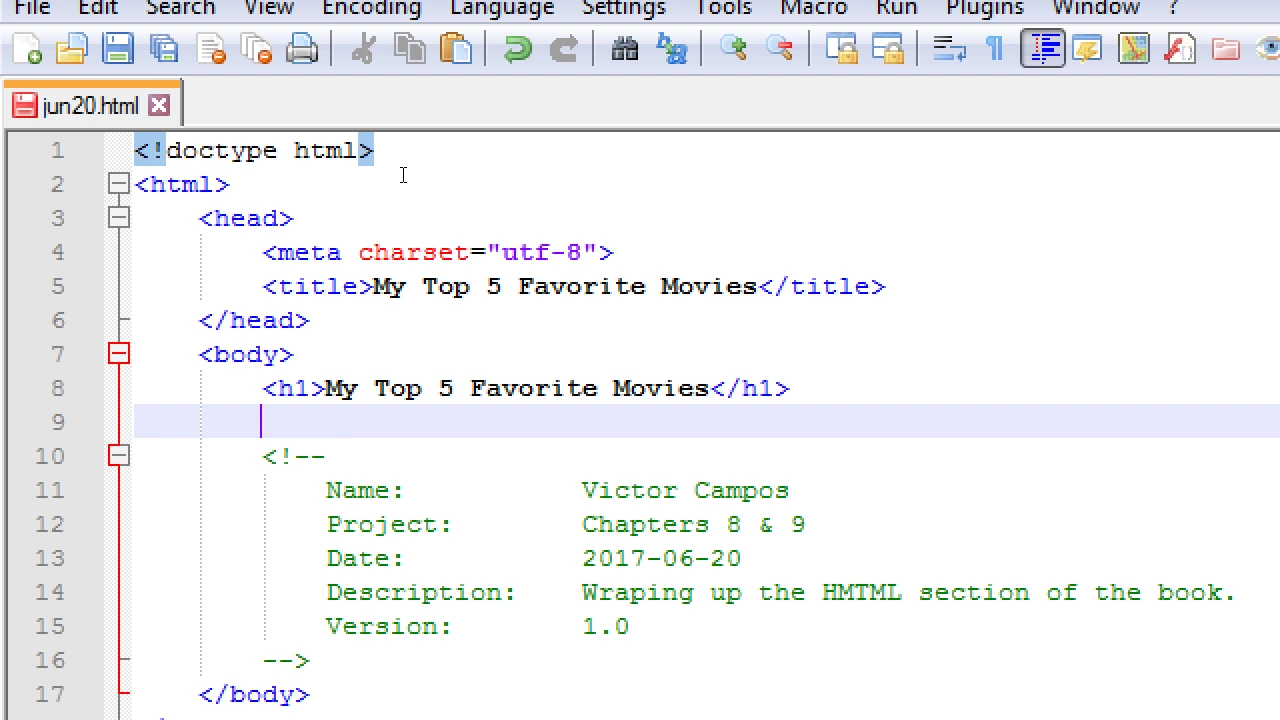This screenshot has height=720, width=1280.
Task: Open the Language menu
Action: (502, 8)
